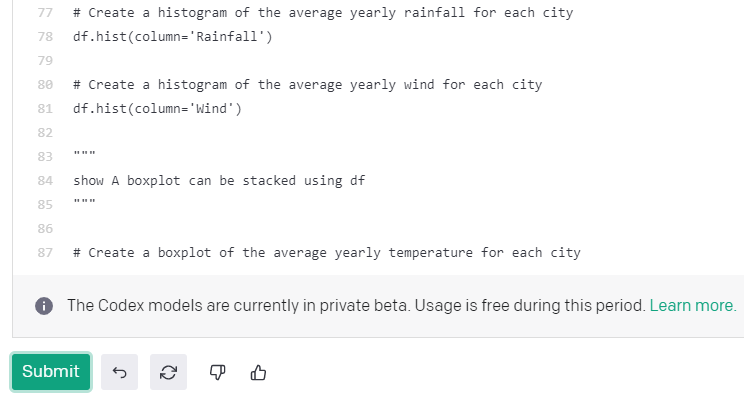This screenshot has height=400, width=744.
Task: Click the regenerate refresh icon
Action: coord(168,372)
